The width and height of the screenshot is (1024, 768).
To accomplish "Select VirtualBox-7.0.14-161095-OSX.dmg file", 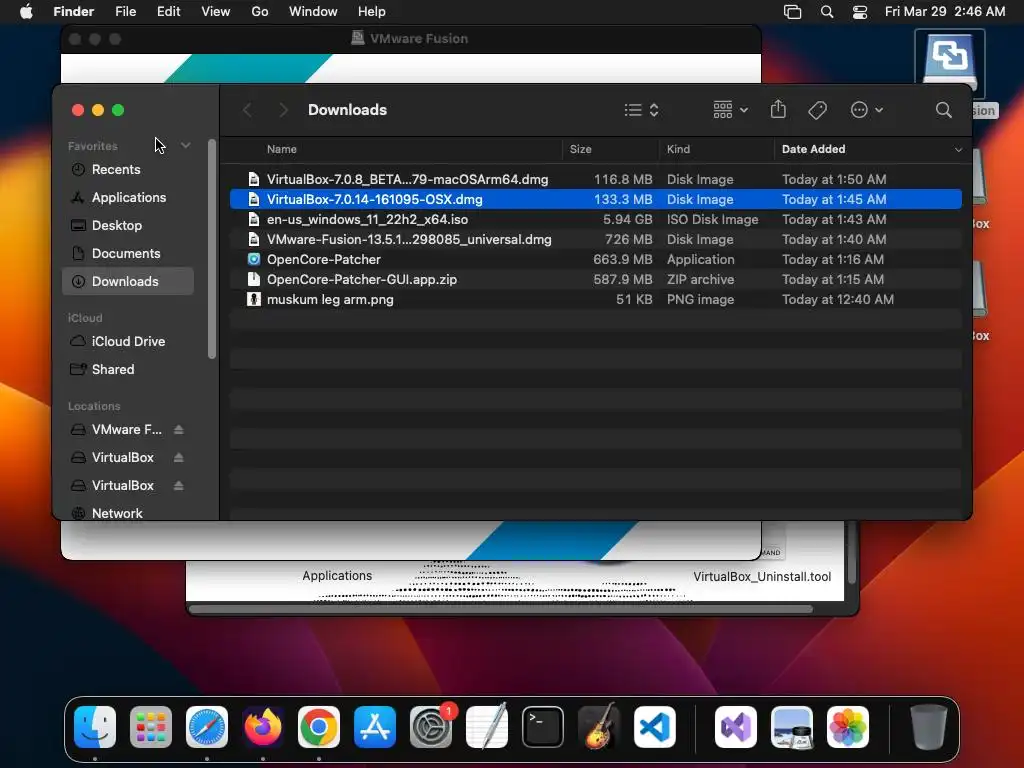I will point(596,199).
